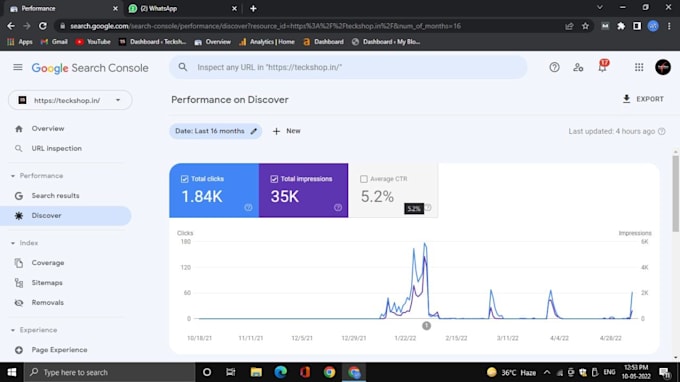Edit date filter using pencil icon
Viewport: 680px width, 382px height.
pyautogui.click(x=254, y=131)
